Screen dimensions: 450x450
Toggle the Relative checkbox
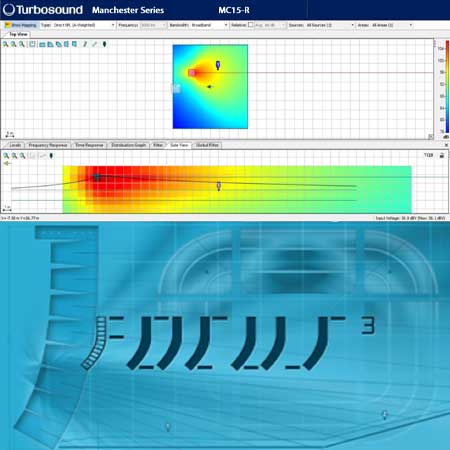pos(251,25)
